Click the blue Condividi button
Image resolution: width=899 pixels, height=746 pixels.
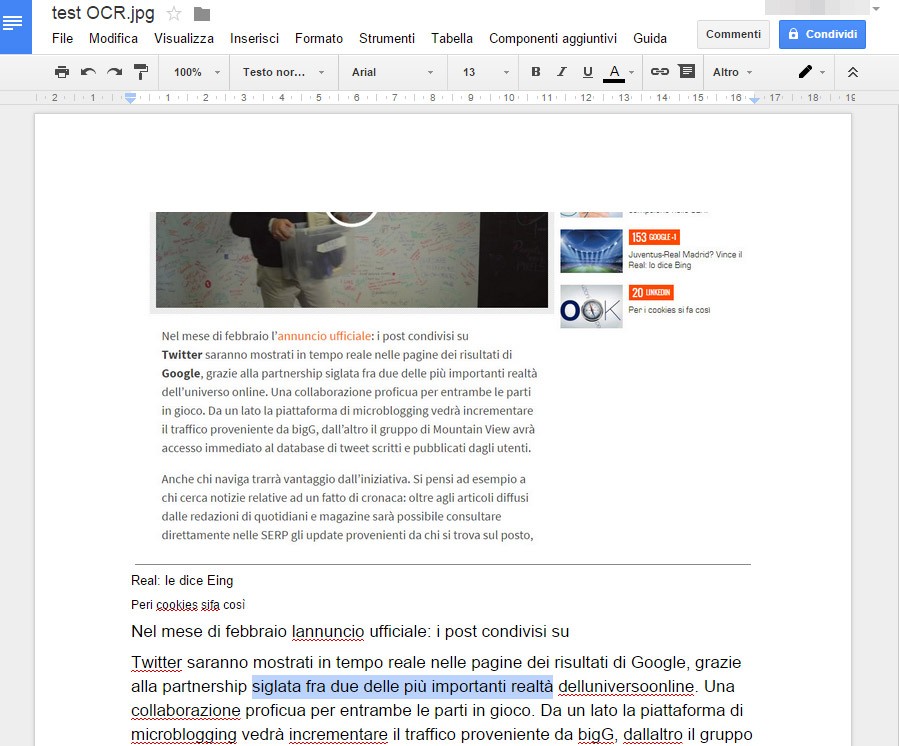tap(821, 33)
